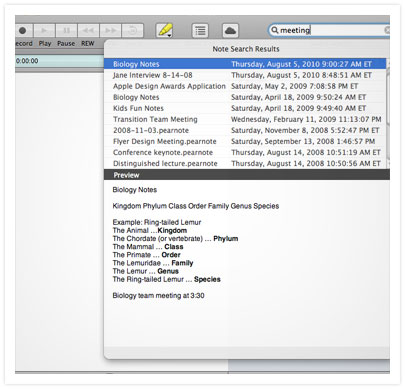Select Conference keynote.pearnote result
405x389 pixels.
point(245,152)
